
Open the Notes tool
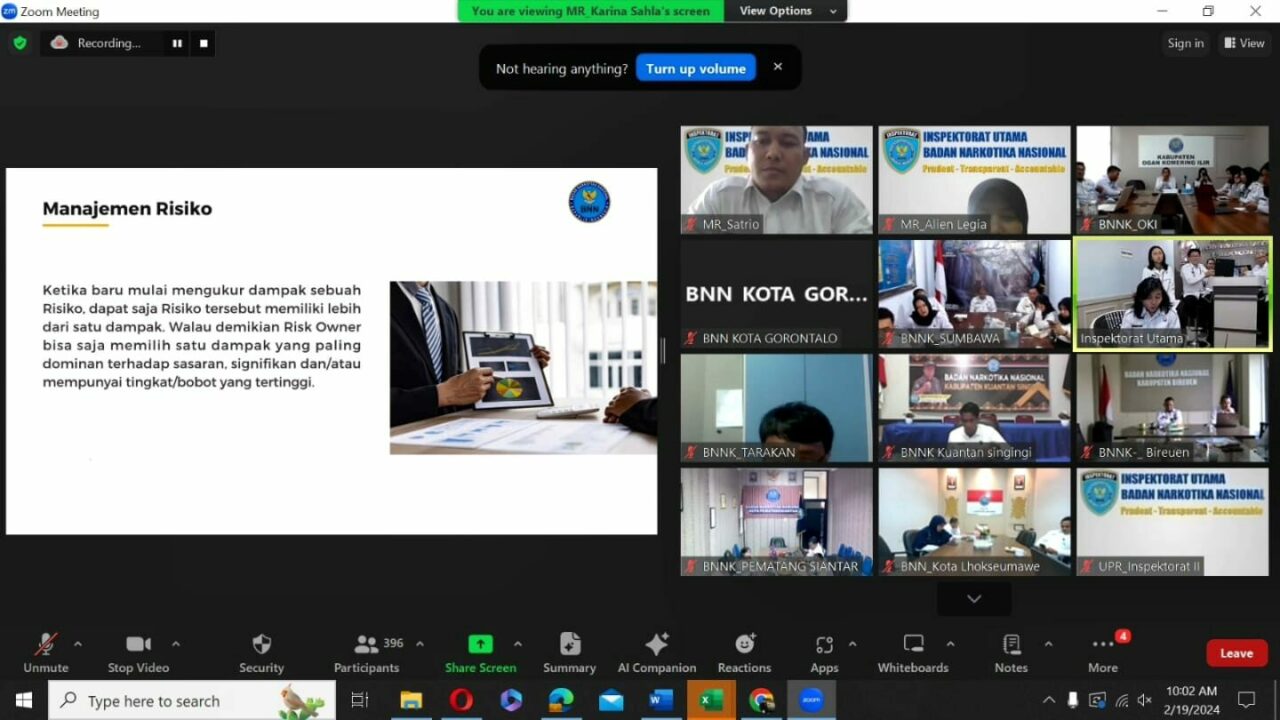[1011, 652]
